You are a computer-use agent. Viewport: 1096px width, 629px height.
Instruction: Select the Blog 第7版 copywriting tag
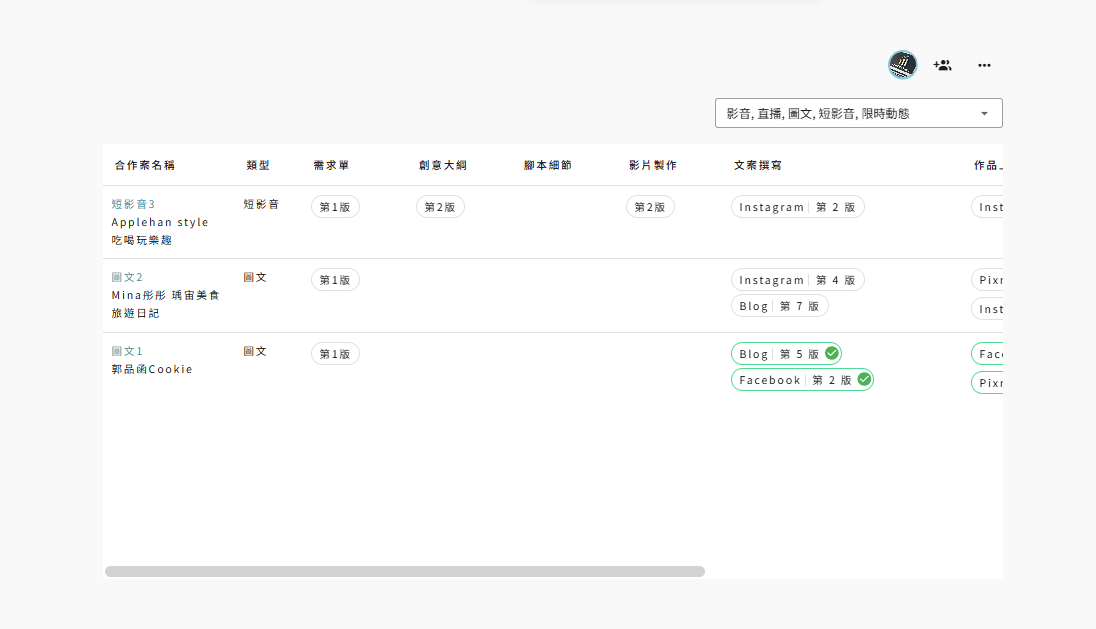tap(779, 306)
